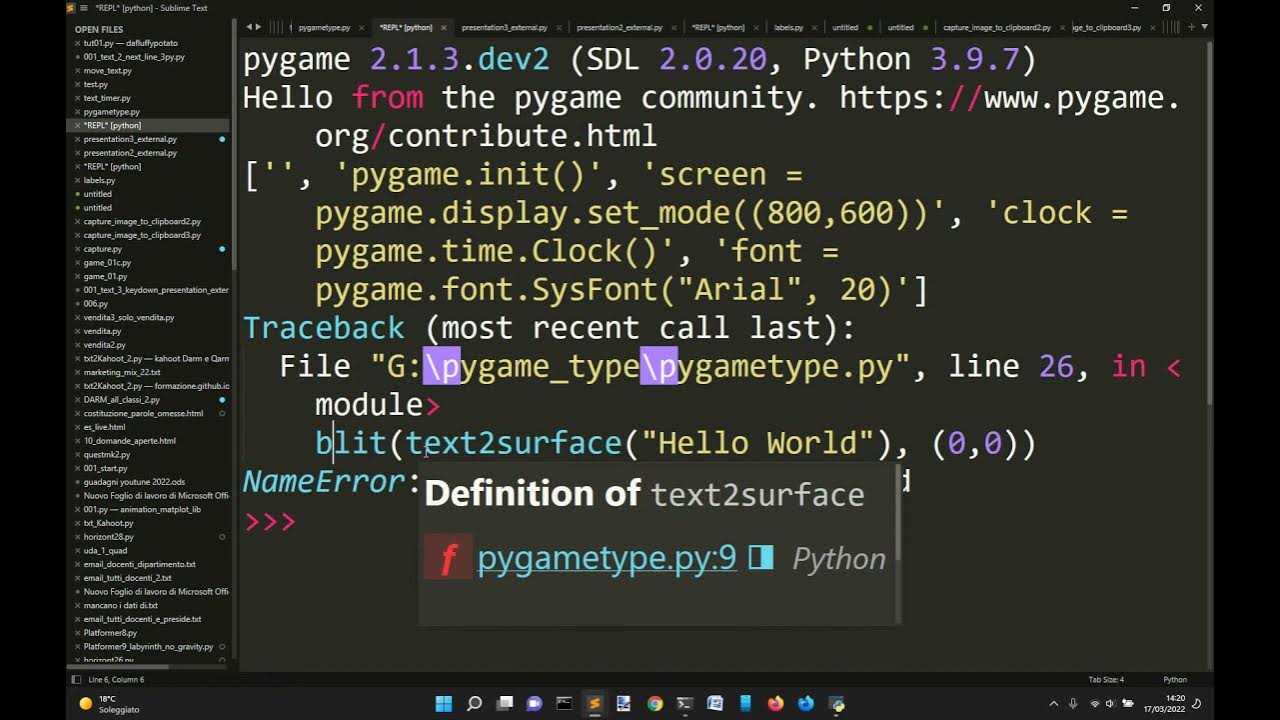Switch to the presentation3_external.py tab
The height and width of the screenshot is (720, 1280).
(502, 27)
